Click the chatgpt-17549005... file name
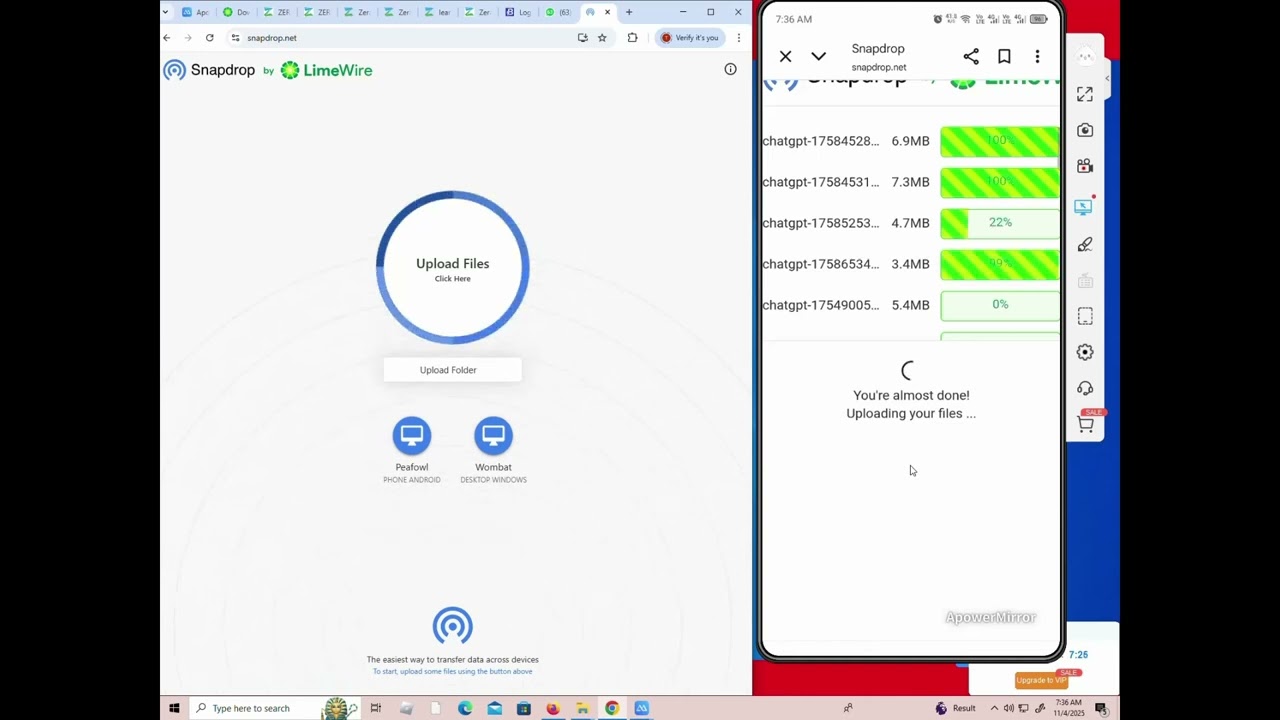This screenshot has height=720, width=1280. point(821,305)
